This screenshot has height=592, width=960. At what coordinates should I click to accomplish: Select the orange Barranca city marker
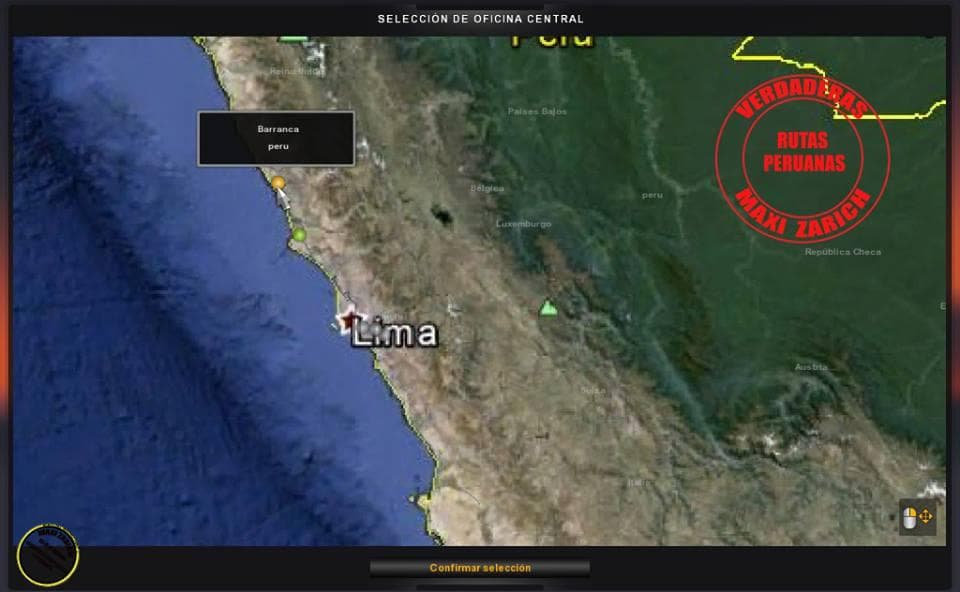[x=279, y=182]
